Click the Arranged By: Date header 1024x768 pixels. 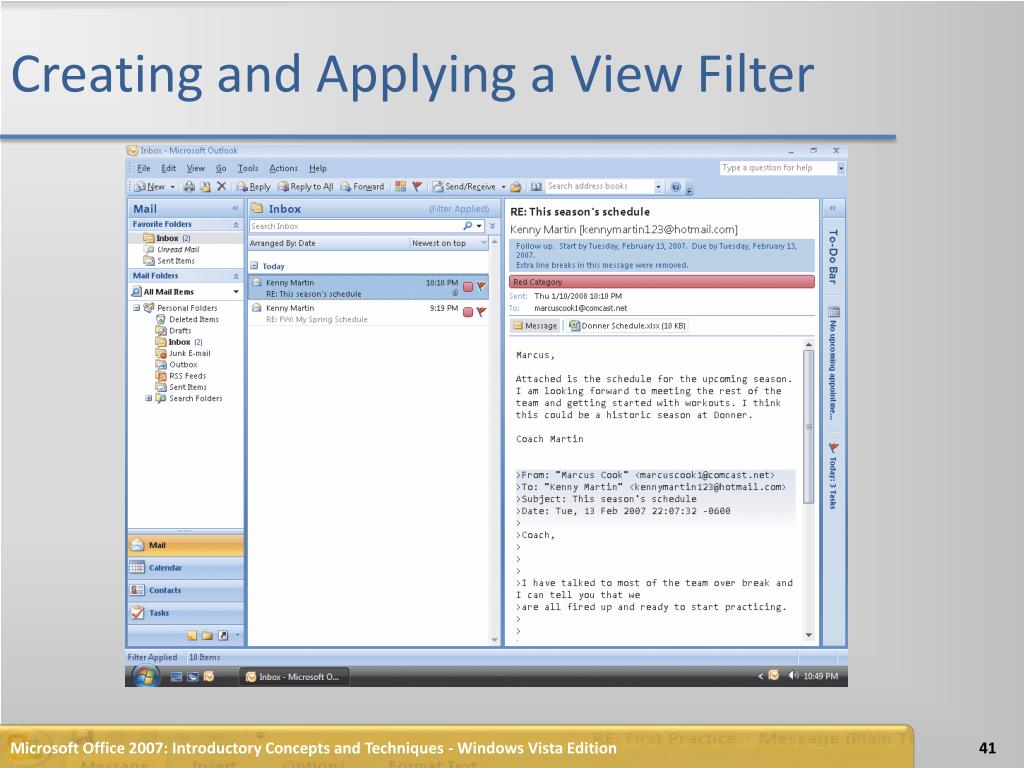[328, 243]
